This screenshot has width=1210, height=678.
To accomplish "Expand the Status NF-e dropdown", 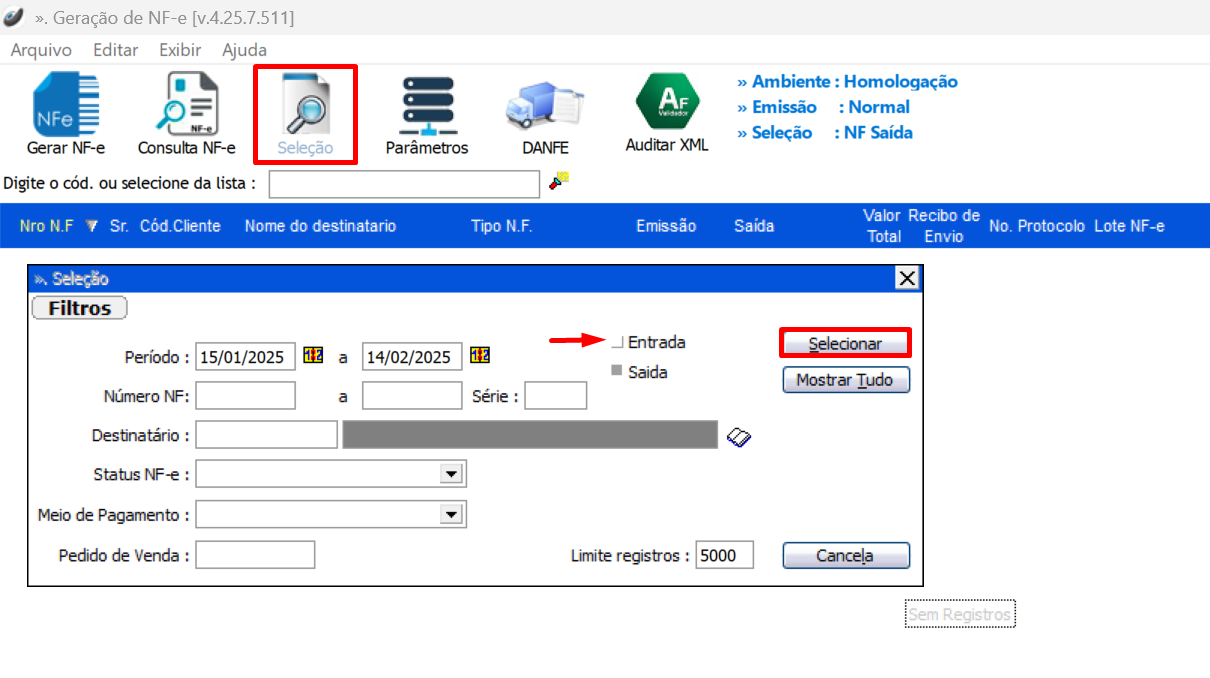I will point(451,474).
